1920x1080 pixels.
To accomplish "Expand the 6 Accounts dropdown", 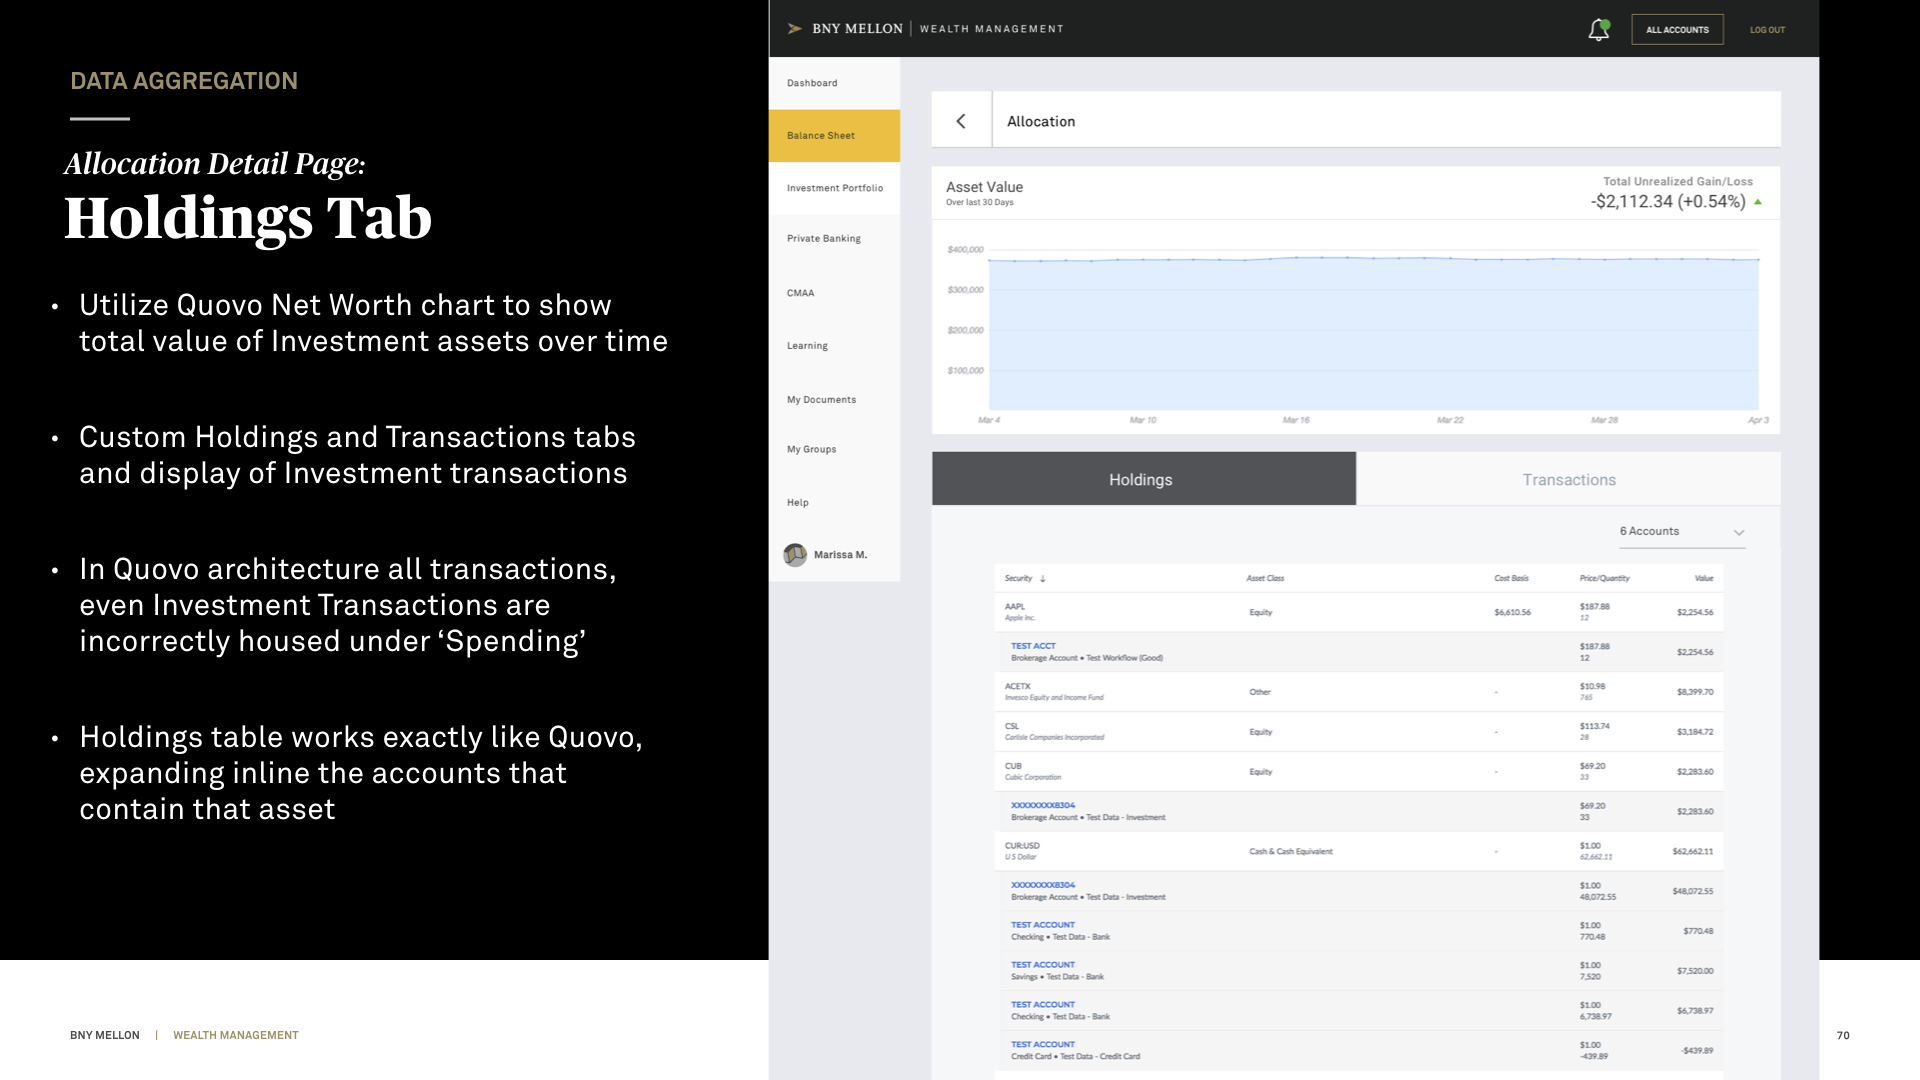I will [x=1682, y=532].
